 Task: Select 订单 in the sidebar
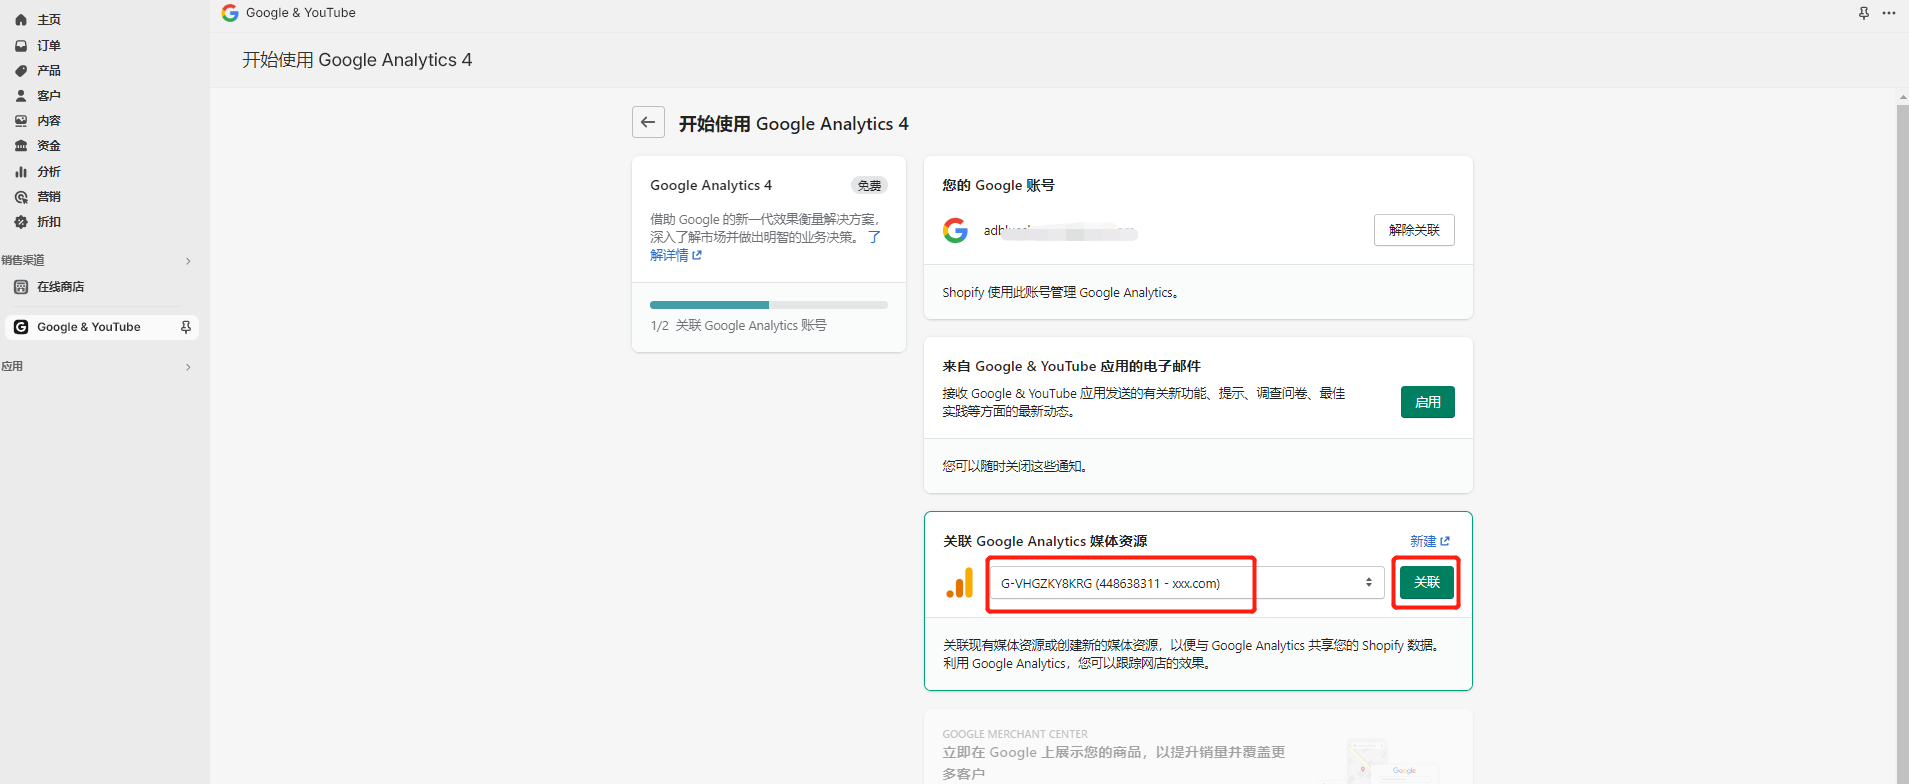(49, 45)
